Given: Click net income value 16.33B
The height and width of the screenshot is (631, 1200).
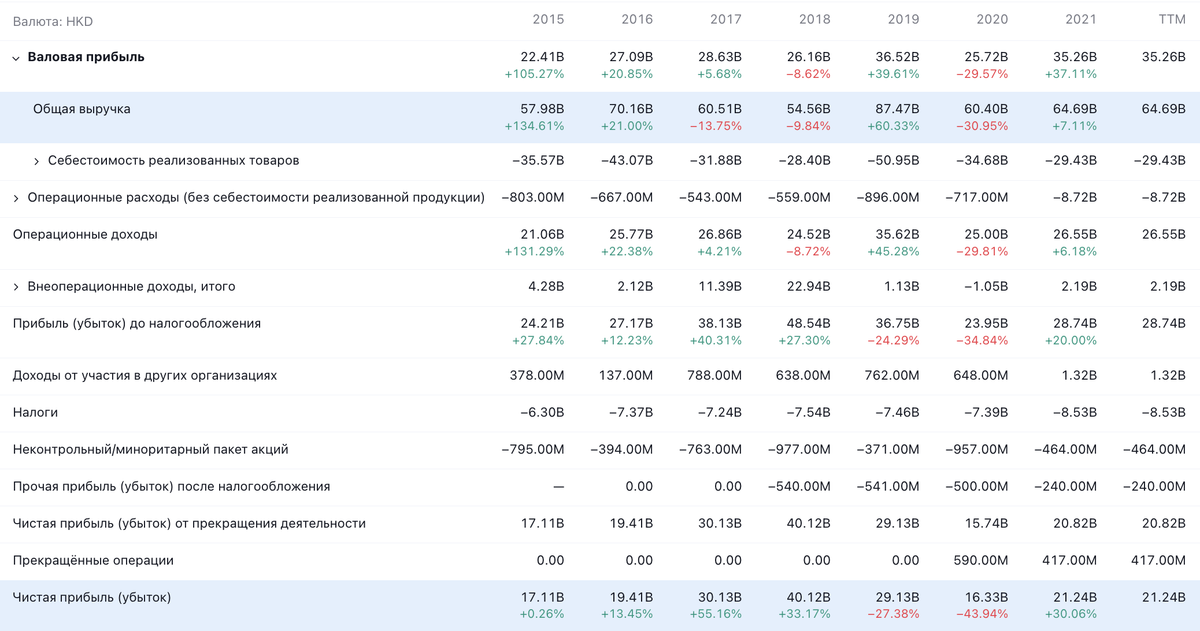Looking at the screenshot, I should 987,598.
